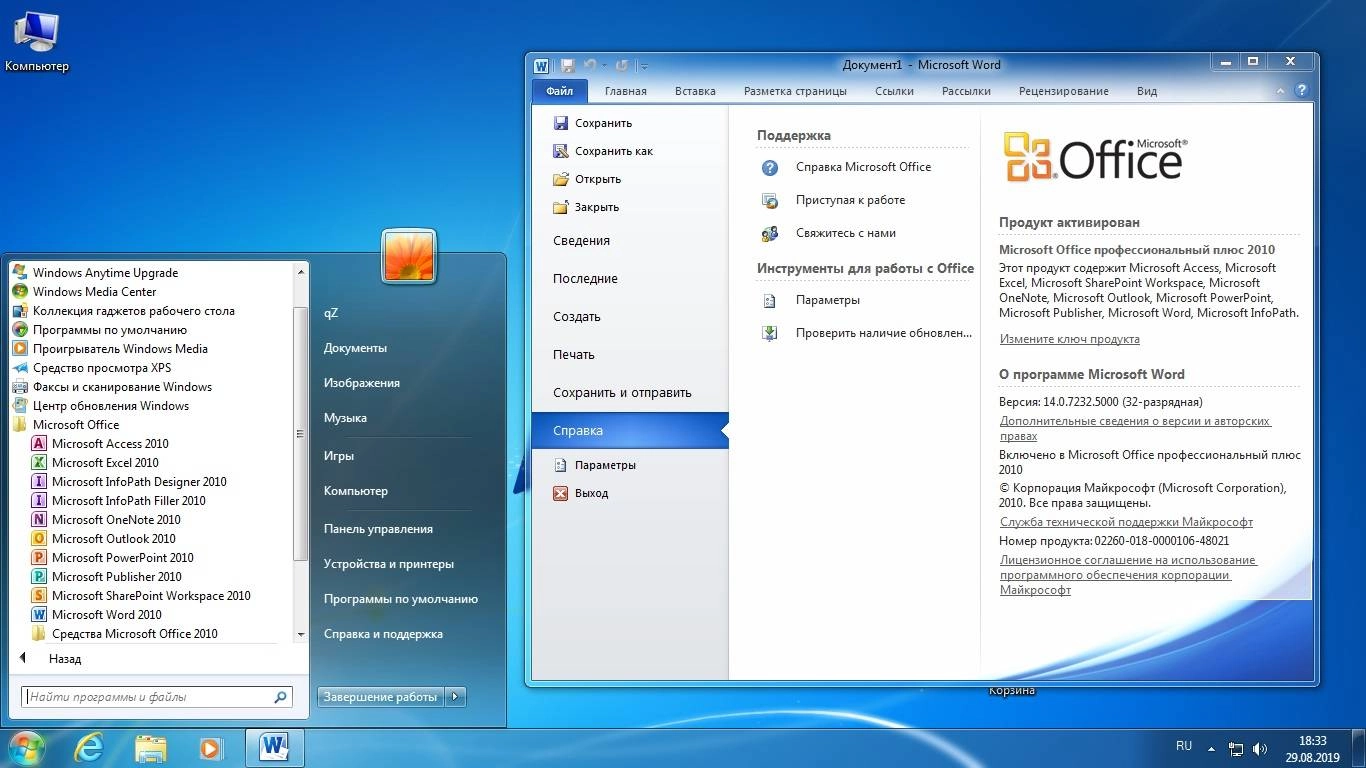Click the Windows Start orb
Screen dimensions: 1366x768
tap(25, 748)
